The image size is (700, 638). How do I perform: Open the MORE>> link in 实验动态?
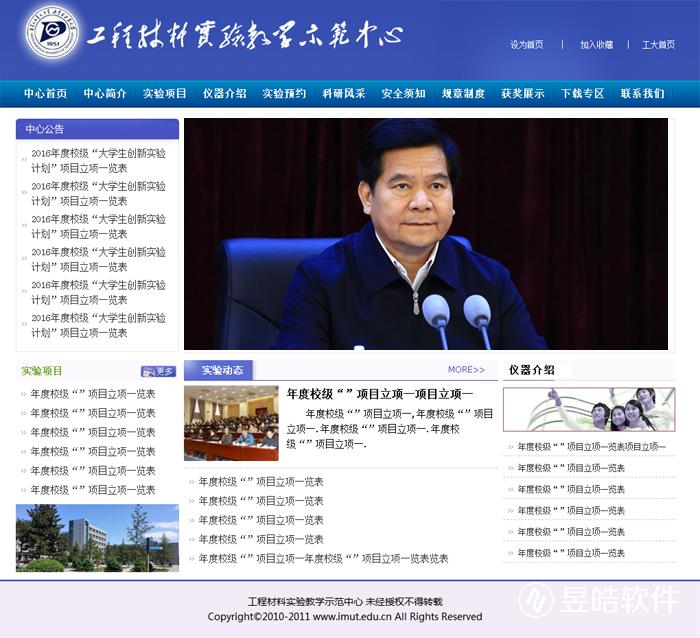pos(466,370)
